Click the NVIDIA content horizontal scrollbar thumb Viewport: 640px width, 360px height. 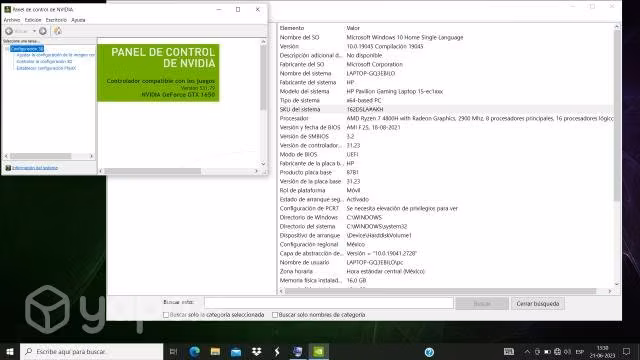(x=152, y=171)
